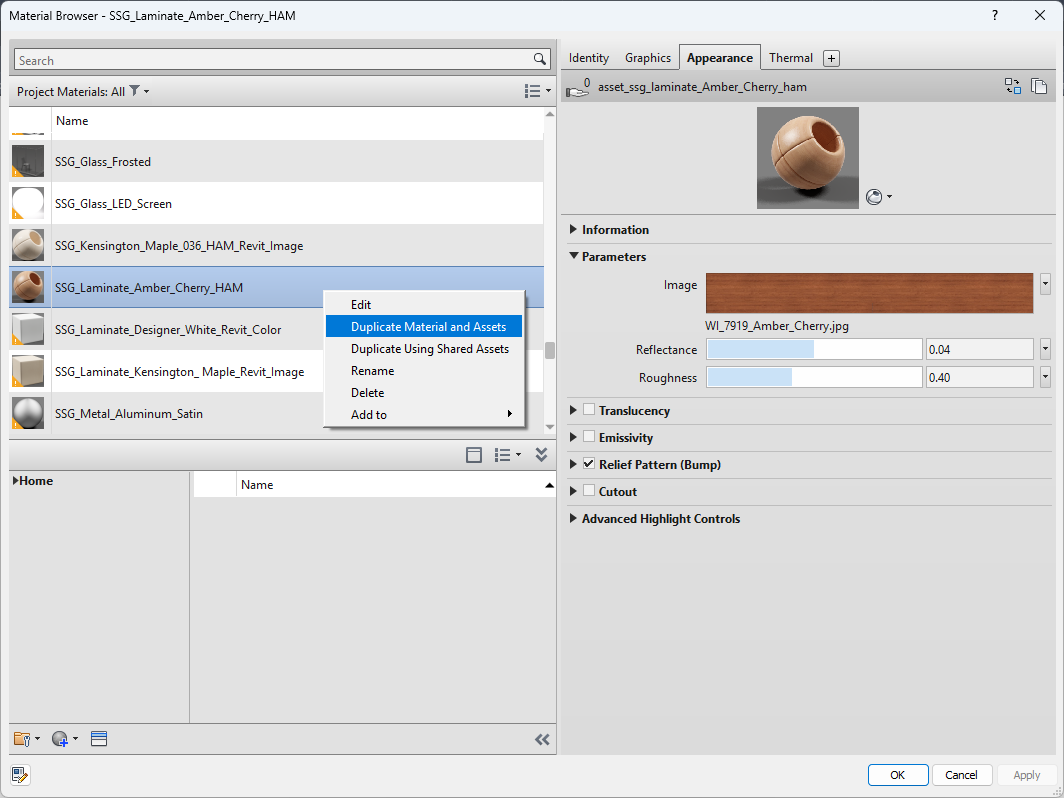Viewport: 1064px width, 798px height.
Task: Click the Duplicates This Asset icon
Action: tap(1039, 86)
